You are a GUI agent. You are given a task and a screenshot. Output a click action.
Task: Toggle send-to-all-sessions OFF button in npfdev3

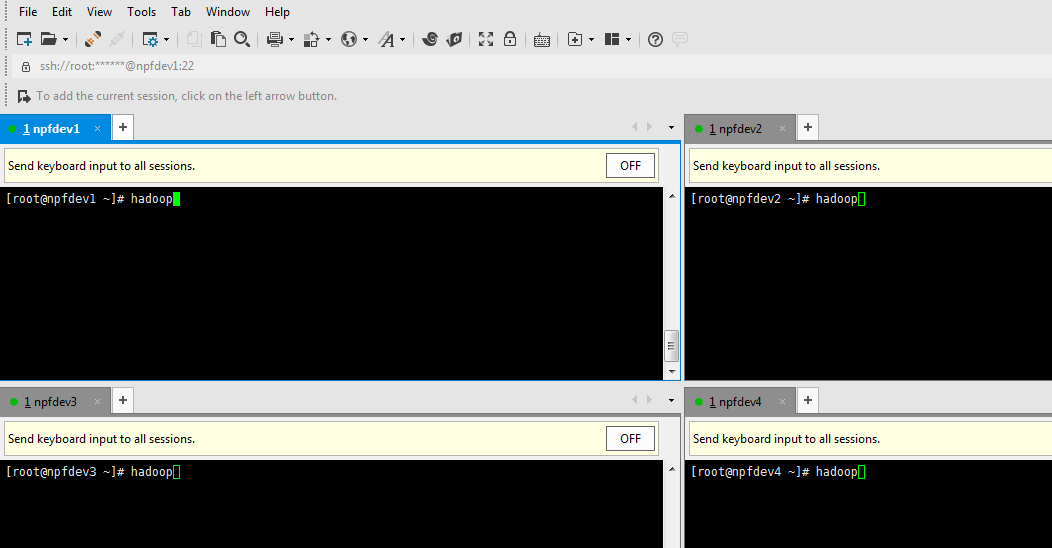click(x=630, y=438)
